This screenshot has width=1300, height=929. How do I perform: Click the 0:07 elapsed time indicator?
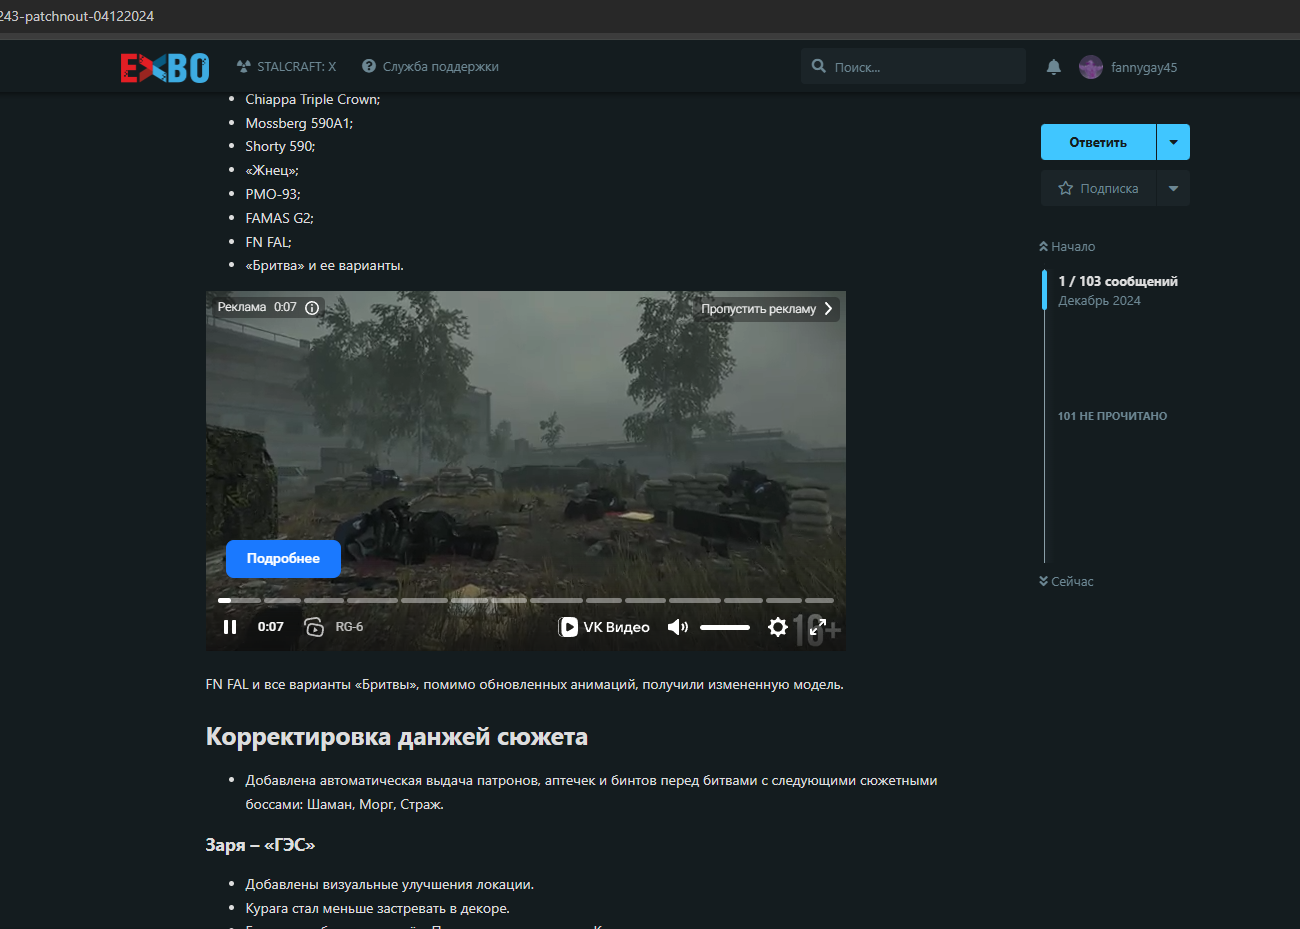click(x=271, y=627)
